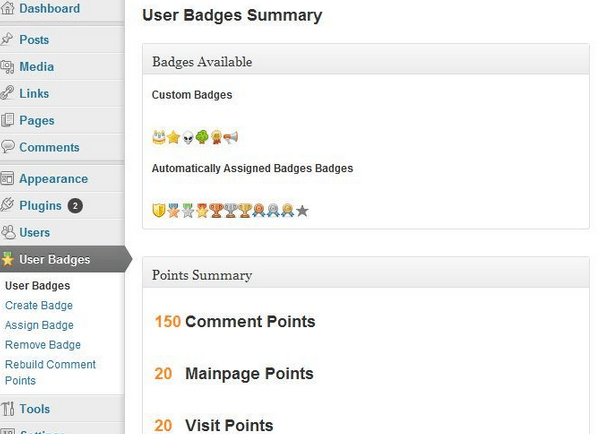Image resolution: width=607 pixels, height=434 pixels.
Task: Open the Comments admin menu
Action: [49, 147]
